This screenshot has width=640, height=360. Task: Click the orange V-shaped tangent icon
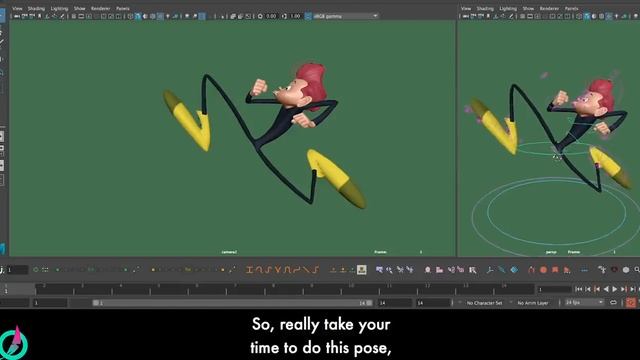tap(278, 270)
